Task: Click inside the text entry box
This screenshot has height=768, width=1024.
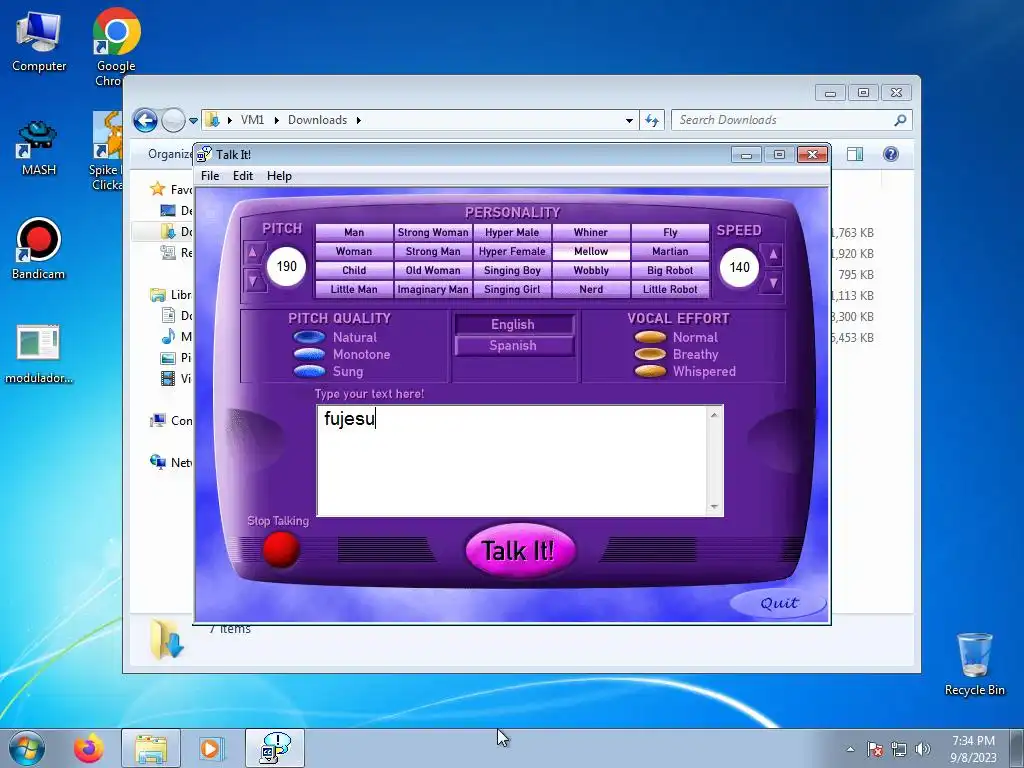Action: (x=513, y=460)
